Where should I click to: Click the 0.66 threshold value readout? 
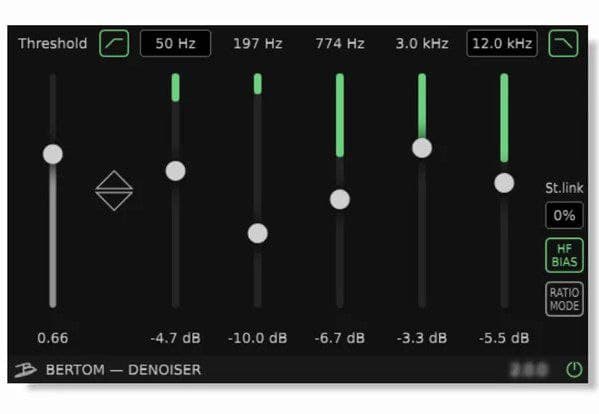click(x=53, y=338)
